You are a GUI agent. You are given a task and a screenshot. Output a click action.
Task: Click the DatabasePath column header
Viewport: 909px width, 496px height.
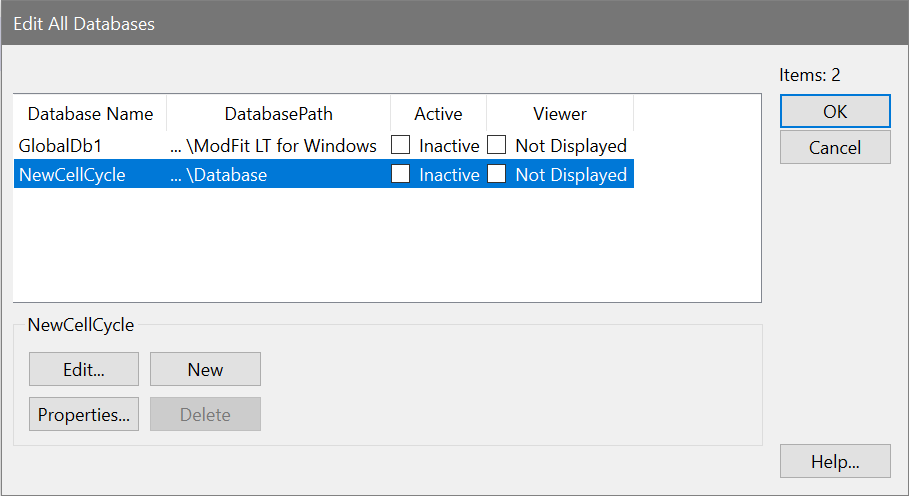pos(278,114)
